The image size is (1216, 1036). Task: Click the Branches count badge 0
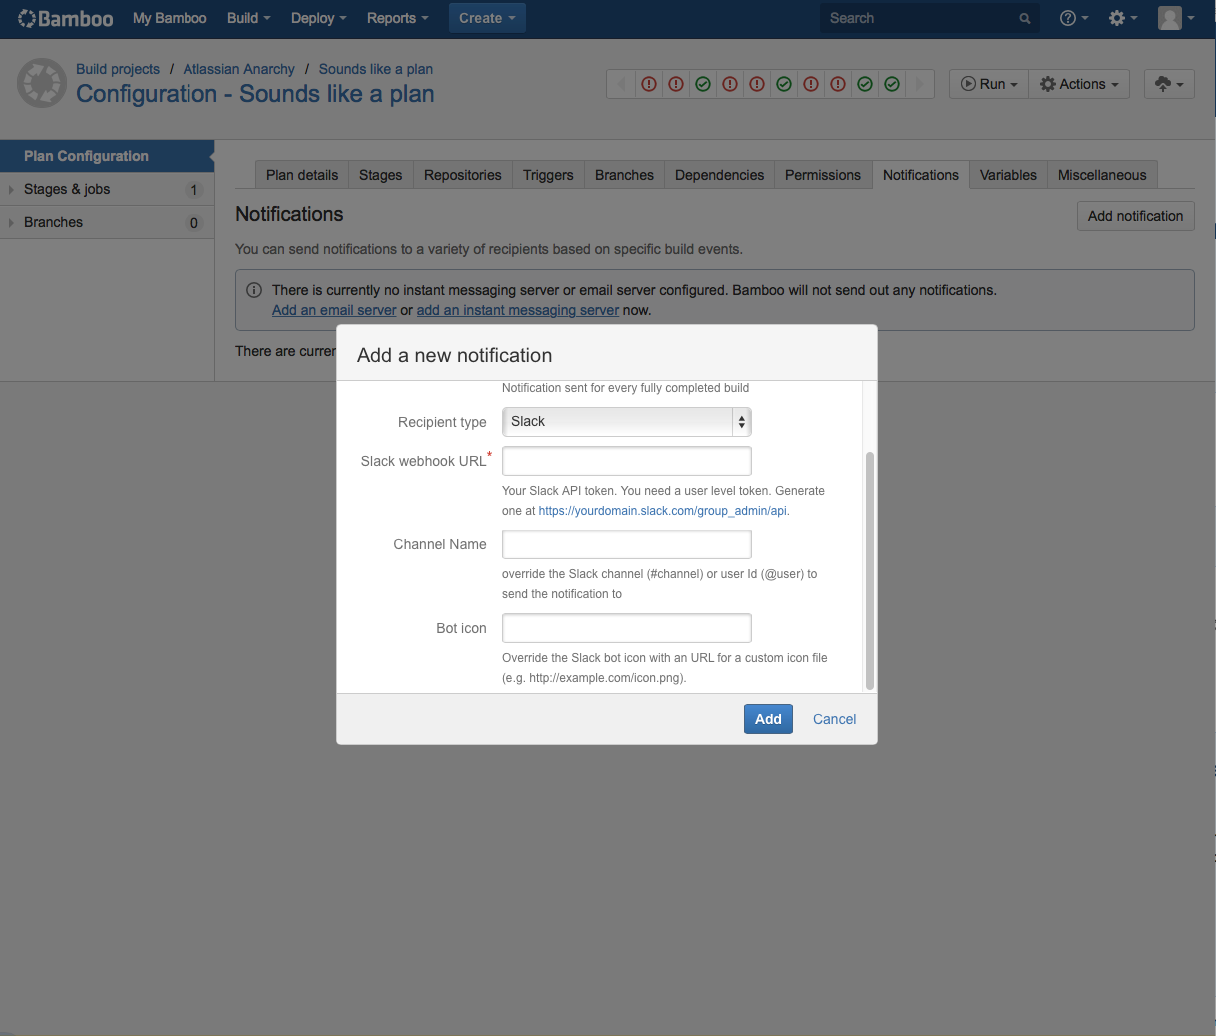[x=194, y=223]
